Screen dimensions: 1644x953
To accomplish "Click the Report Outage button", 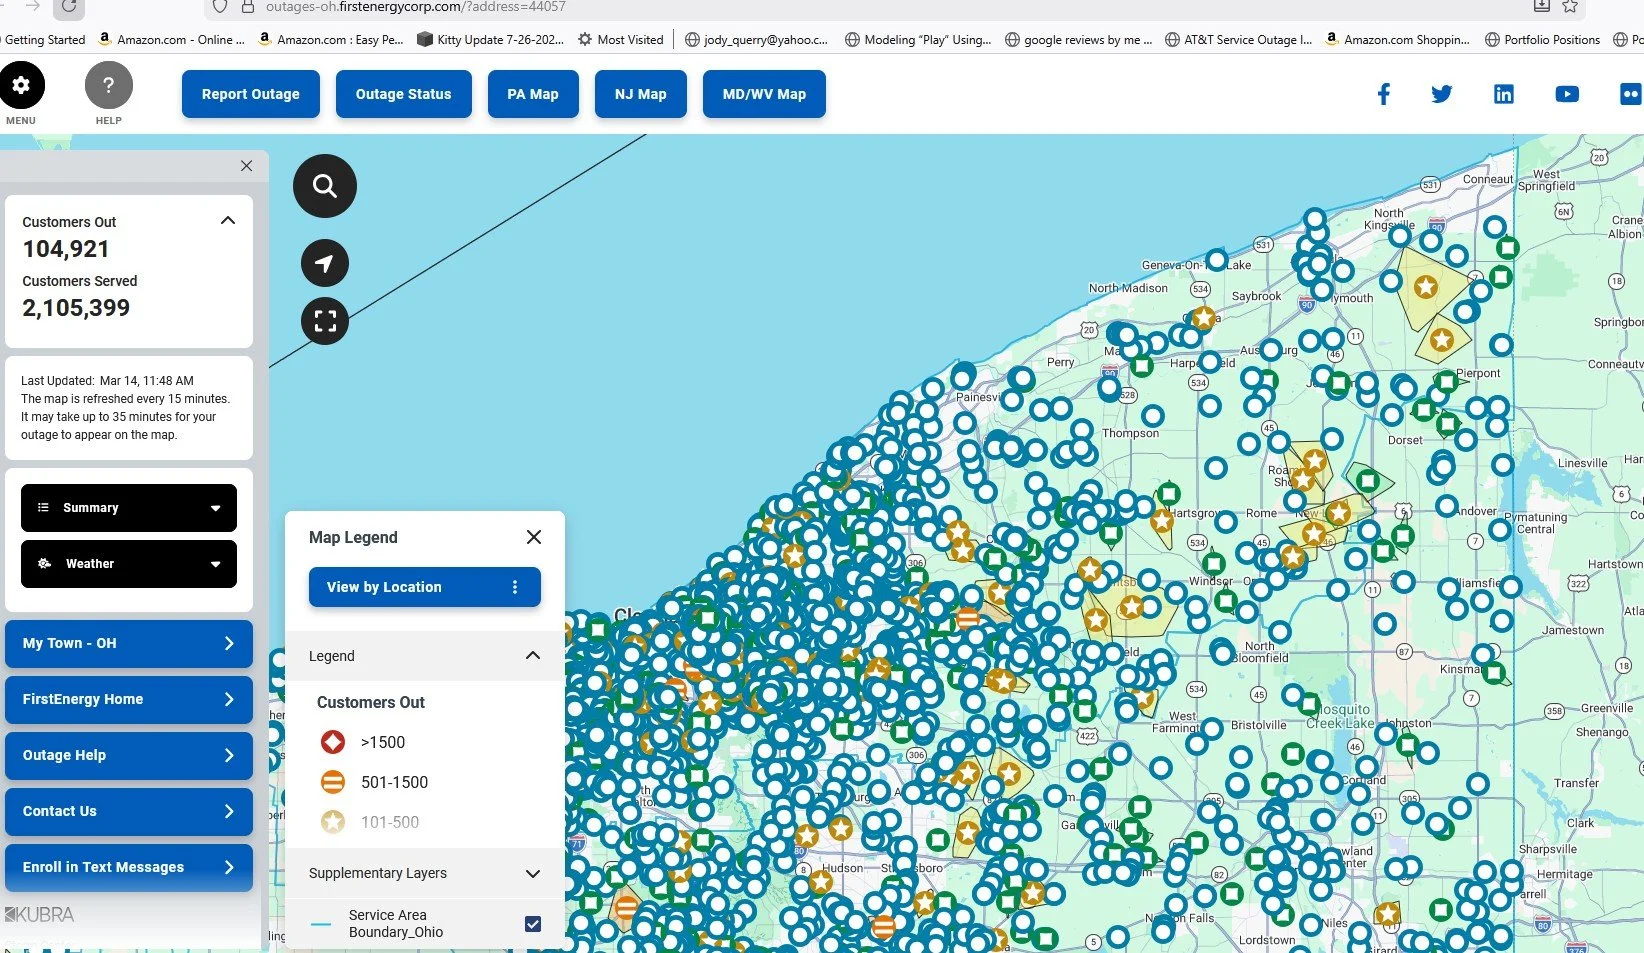I will [x=251, y=94].
